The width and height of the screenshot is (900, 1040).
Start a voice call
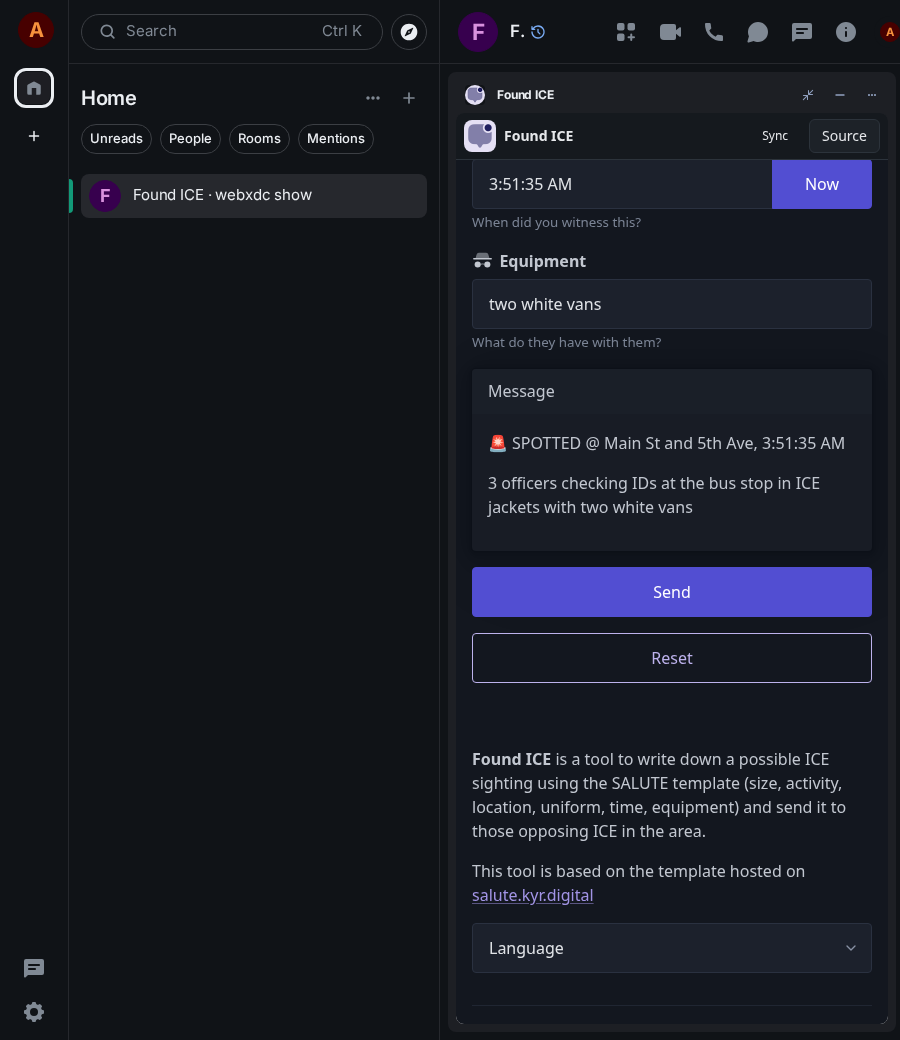(714, 32)
